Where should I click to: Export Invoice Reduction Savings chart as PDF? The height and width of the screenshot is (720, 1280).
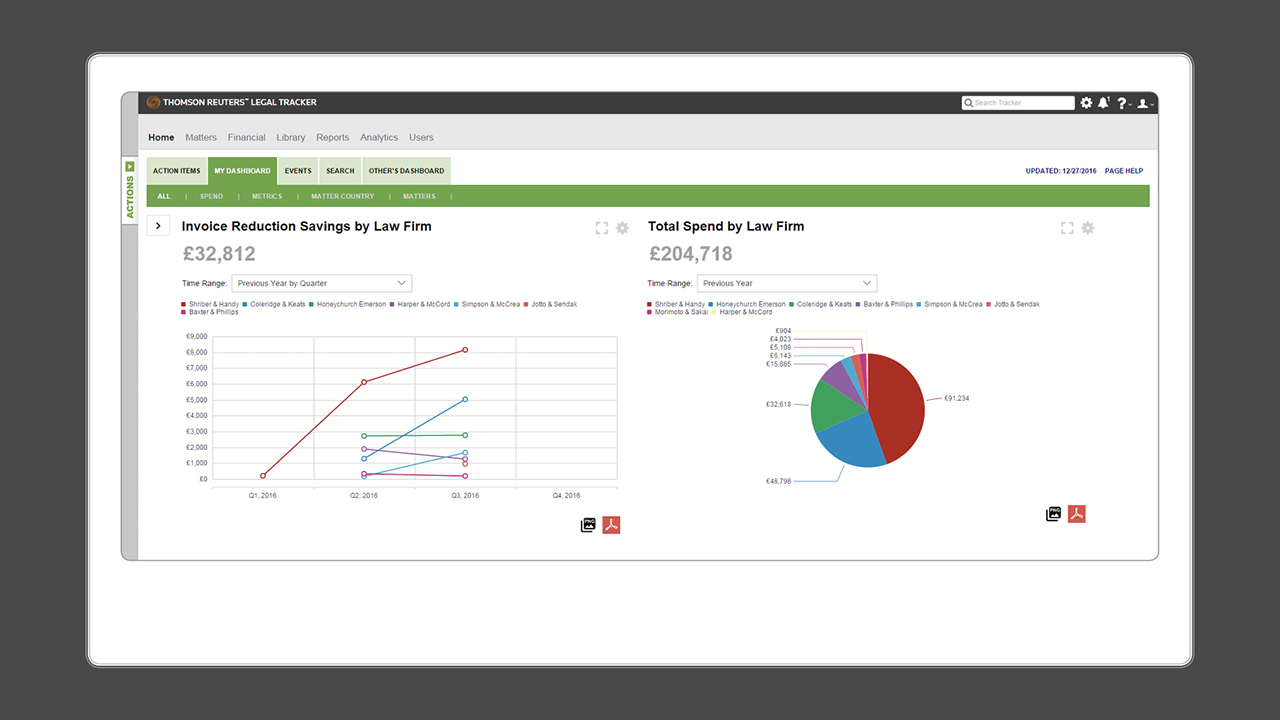coord(611,524)
